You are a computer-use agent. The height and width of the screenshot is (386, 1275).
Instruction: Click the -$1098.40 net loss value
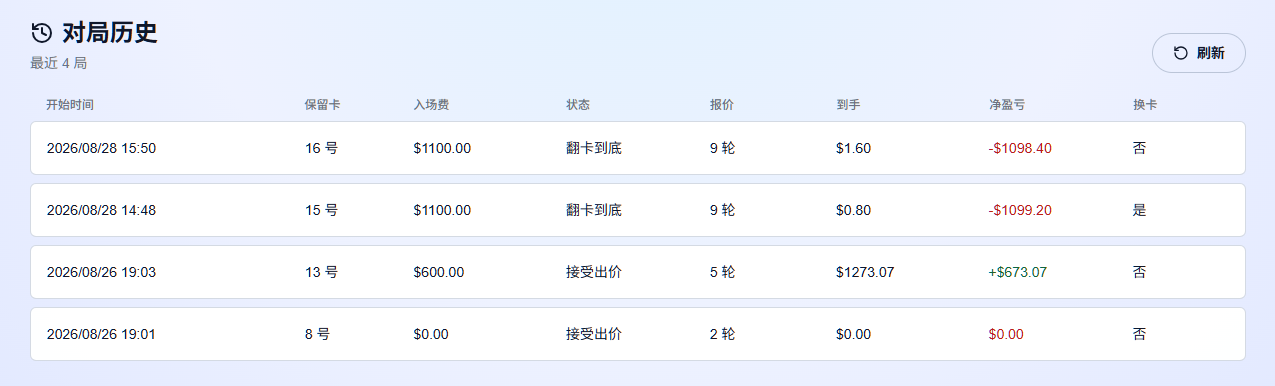[x=1020, y=148]
